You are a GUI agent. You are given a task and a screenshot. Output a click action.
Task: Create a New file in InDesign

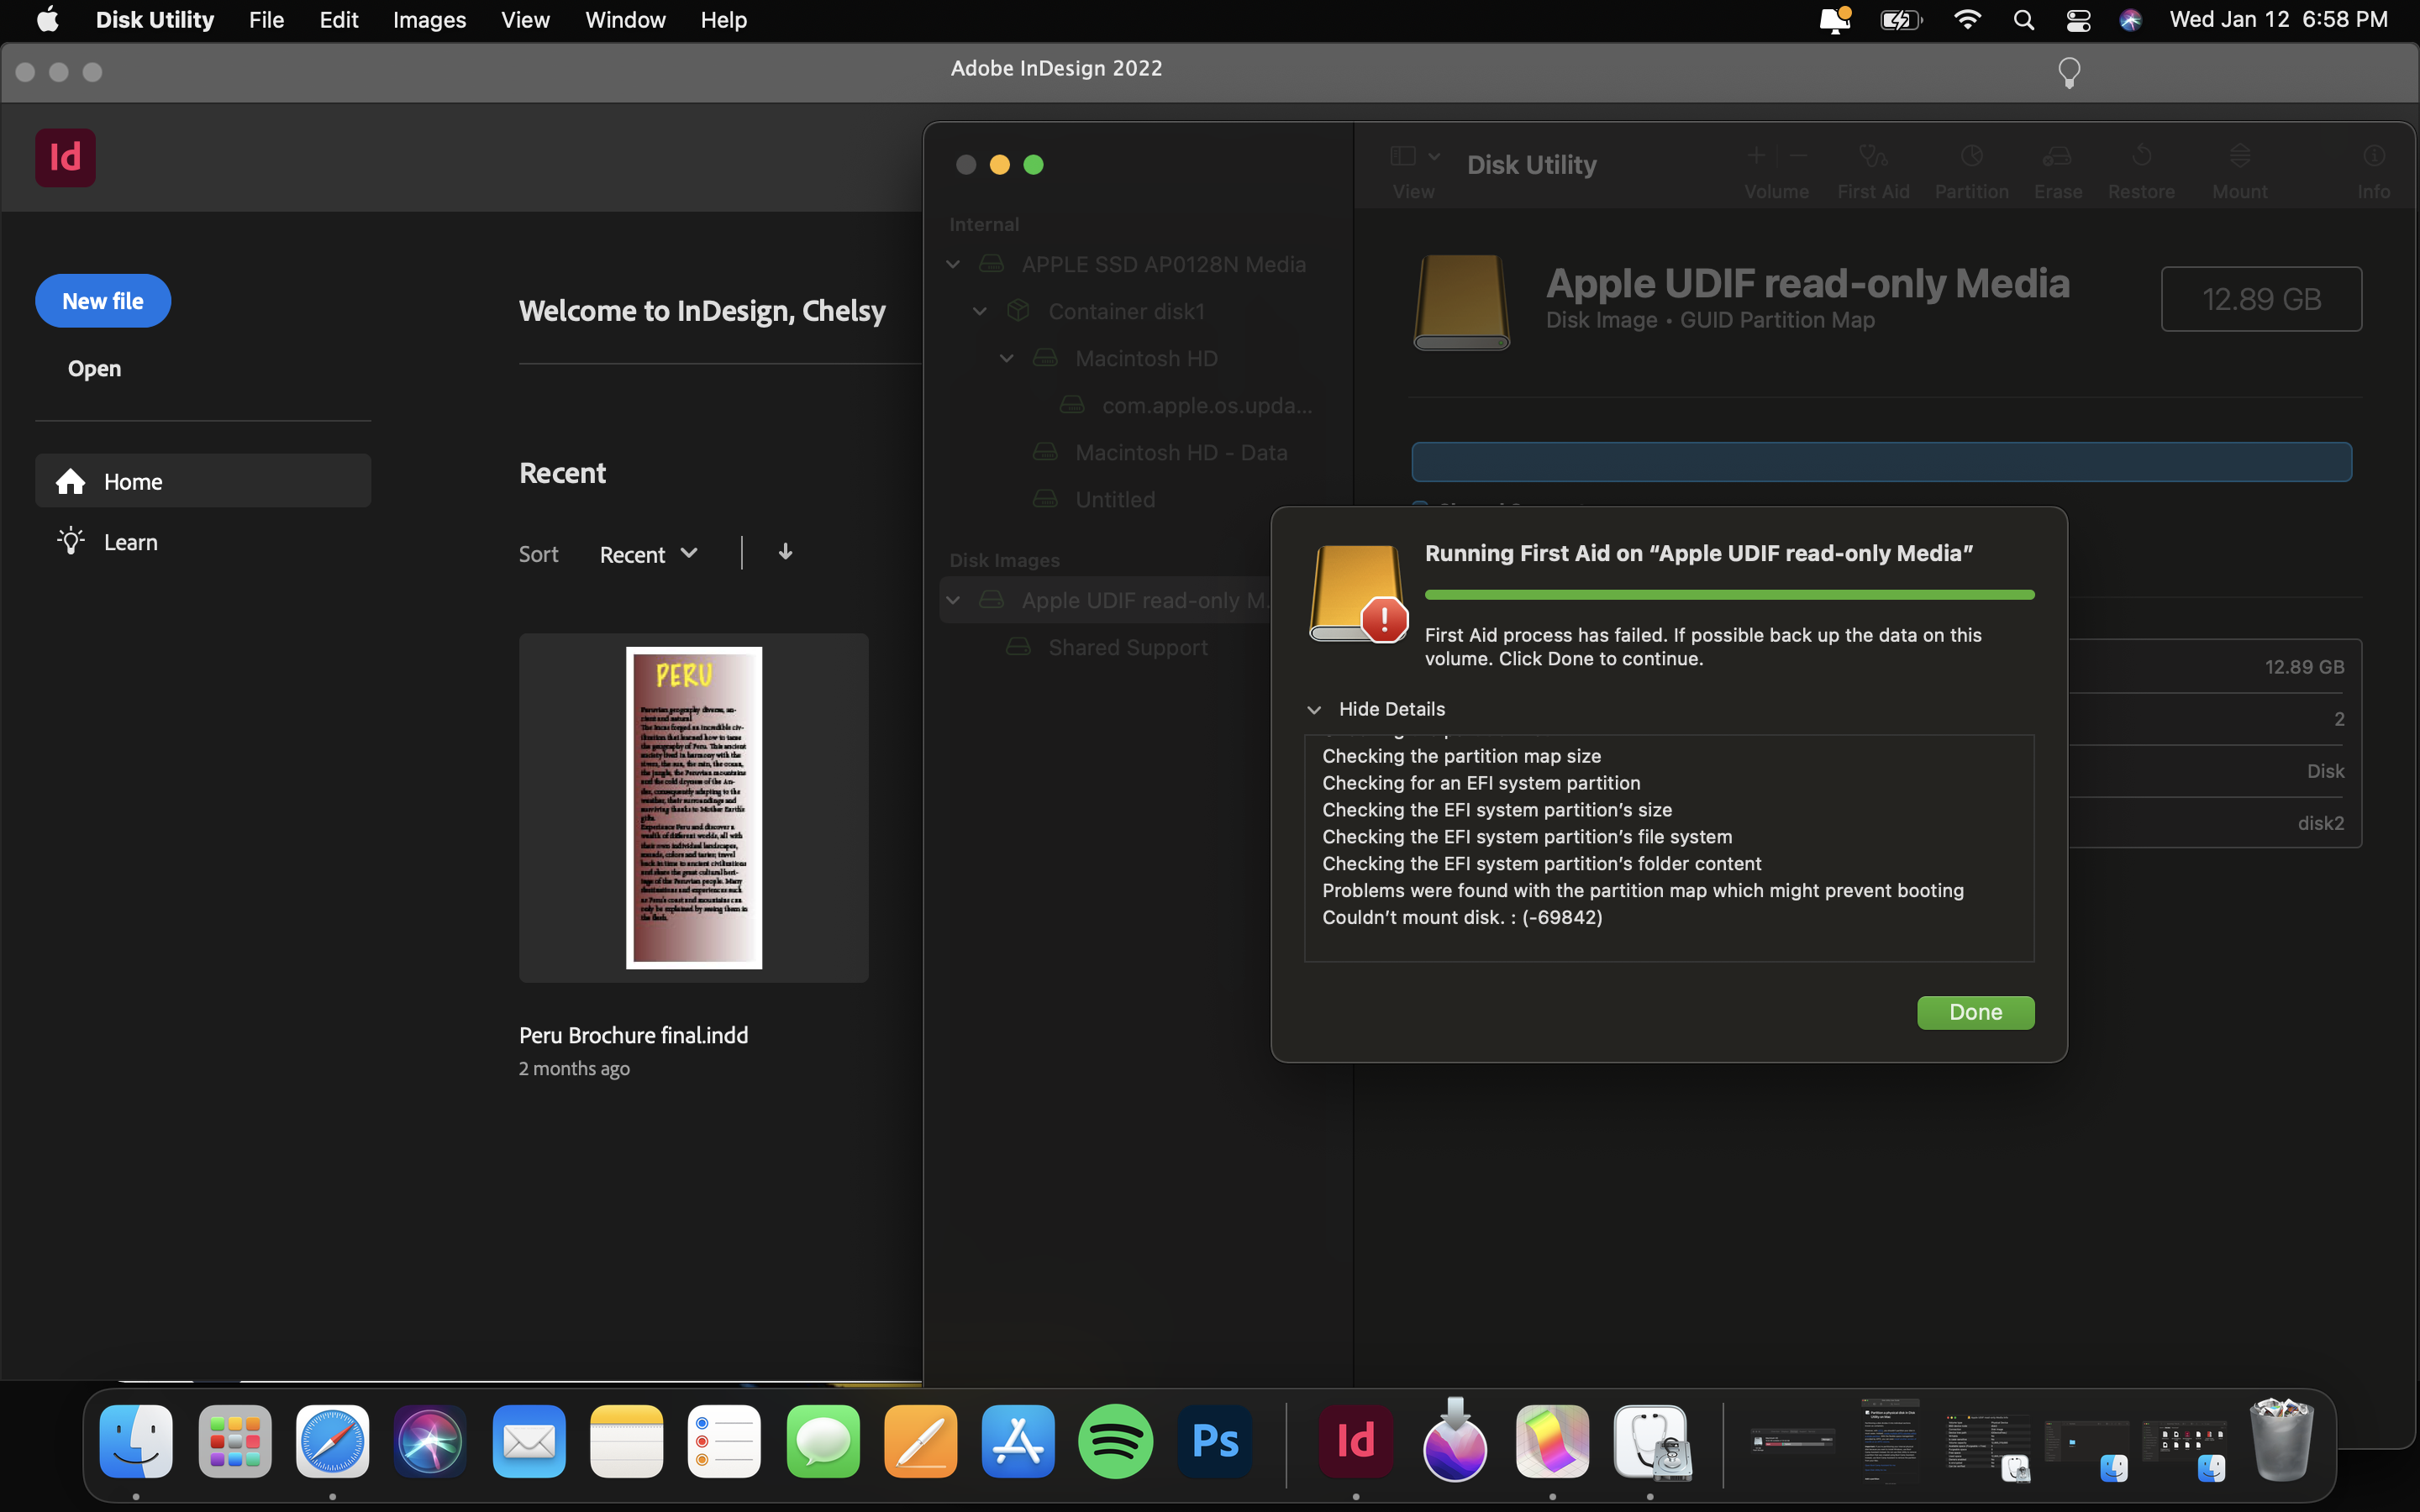coord(102,300)
